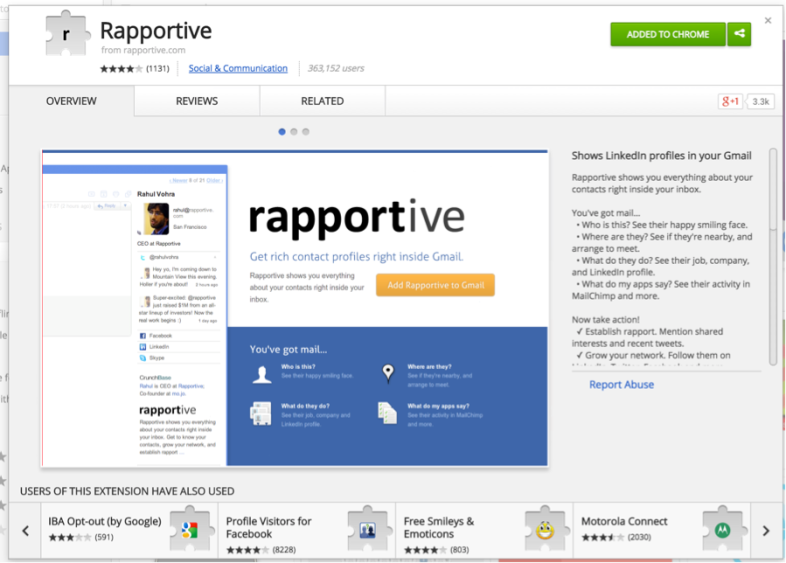
Task: Click the Rapportive puzzle-piece extension icon
Action: pos(68,33)
